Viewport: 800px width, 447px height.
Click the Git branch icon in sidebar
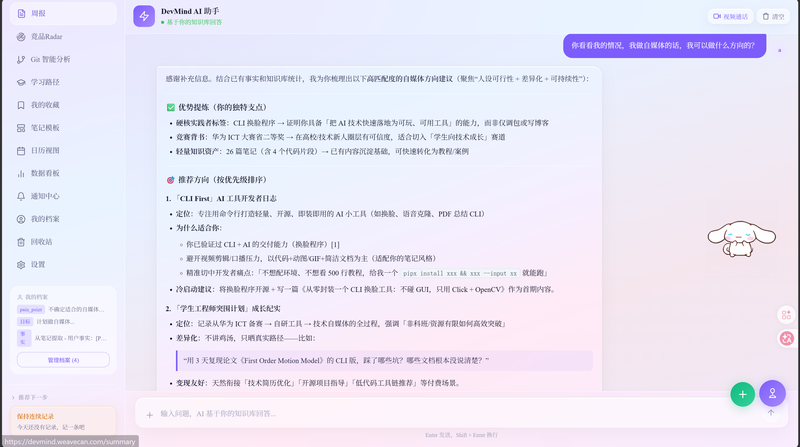(21, 59)
